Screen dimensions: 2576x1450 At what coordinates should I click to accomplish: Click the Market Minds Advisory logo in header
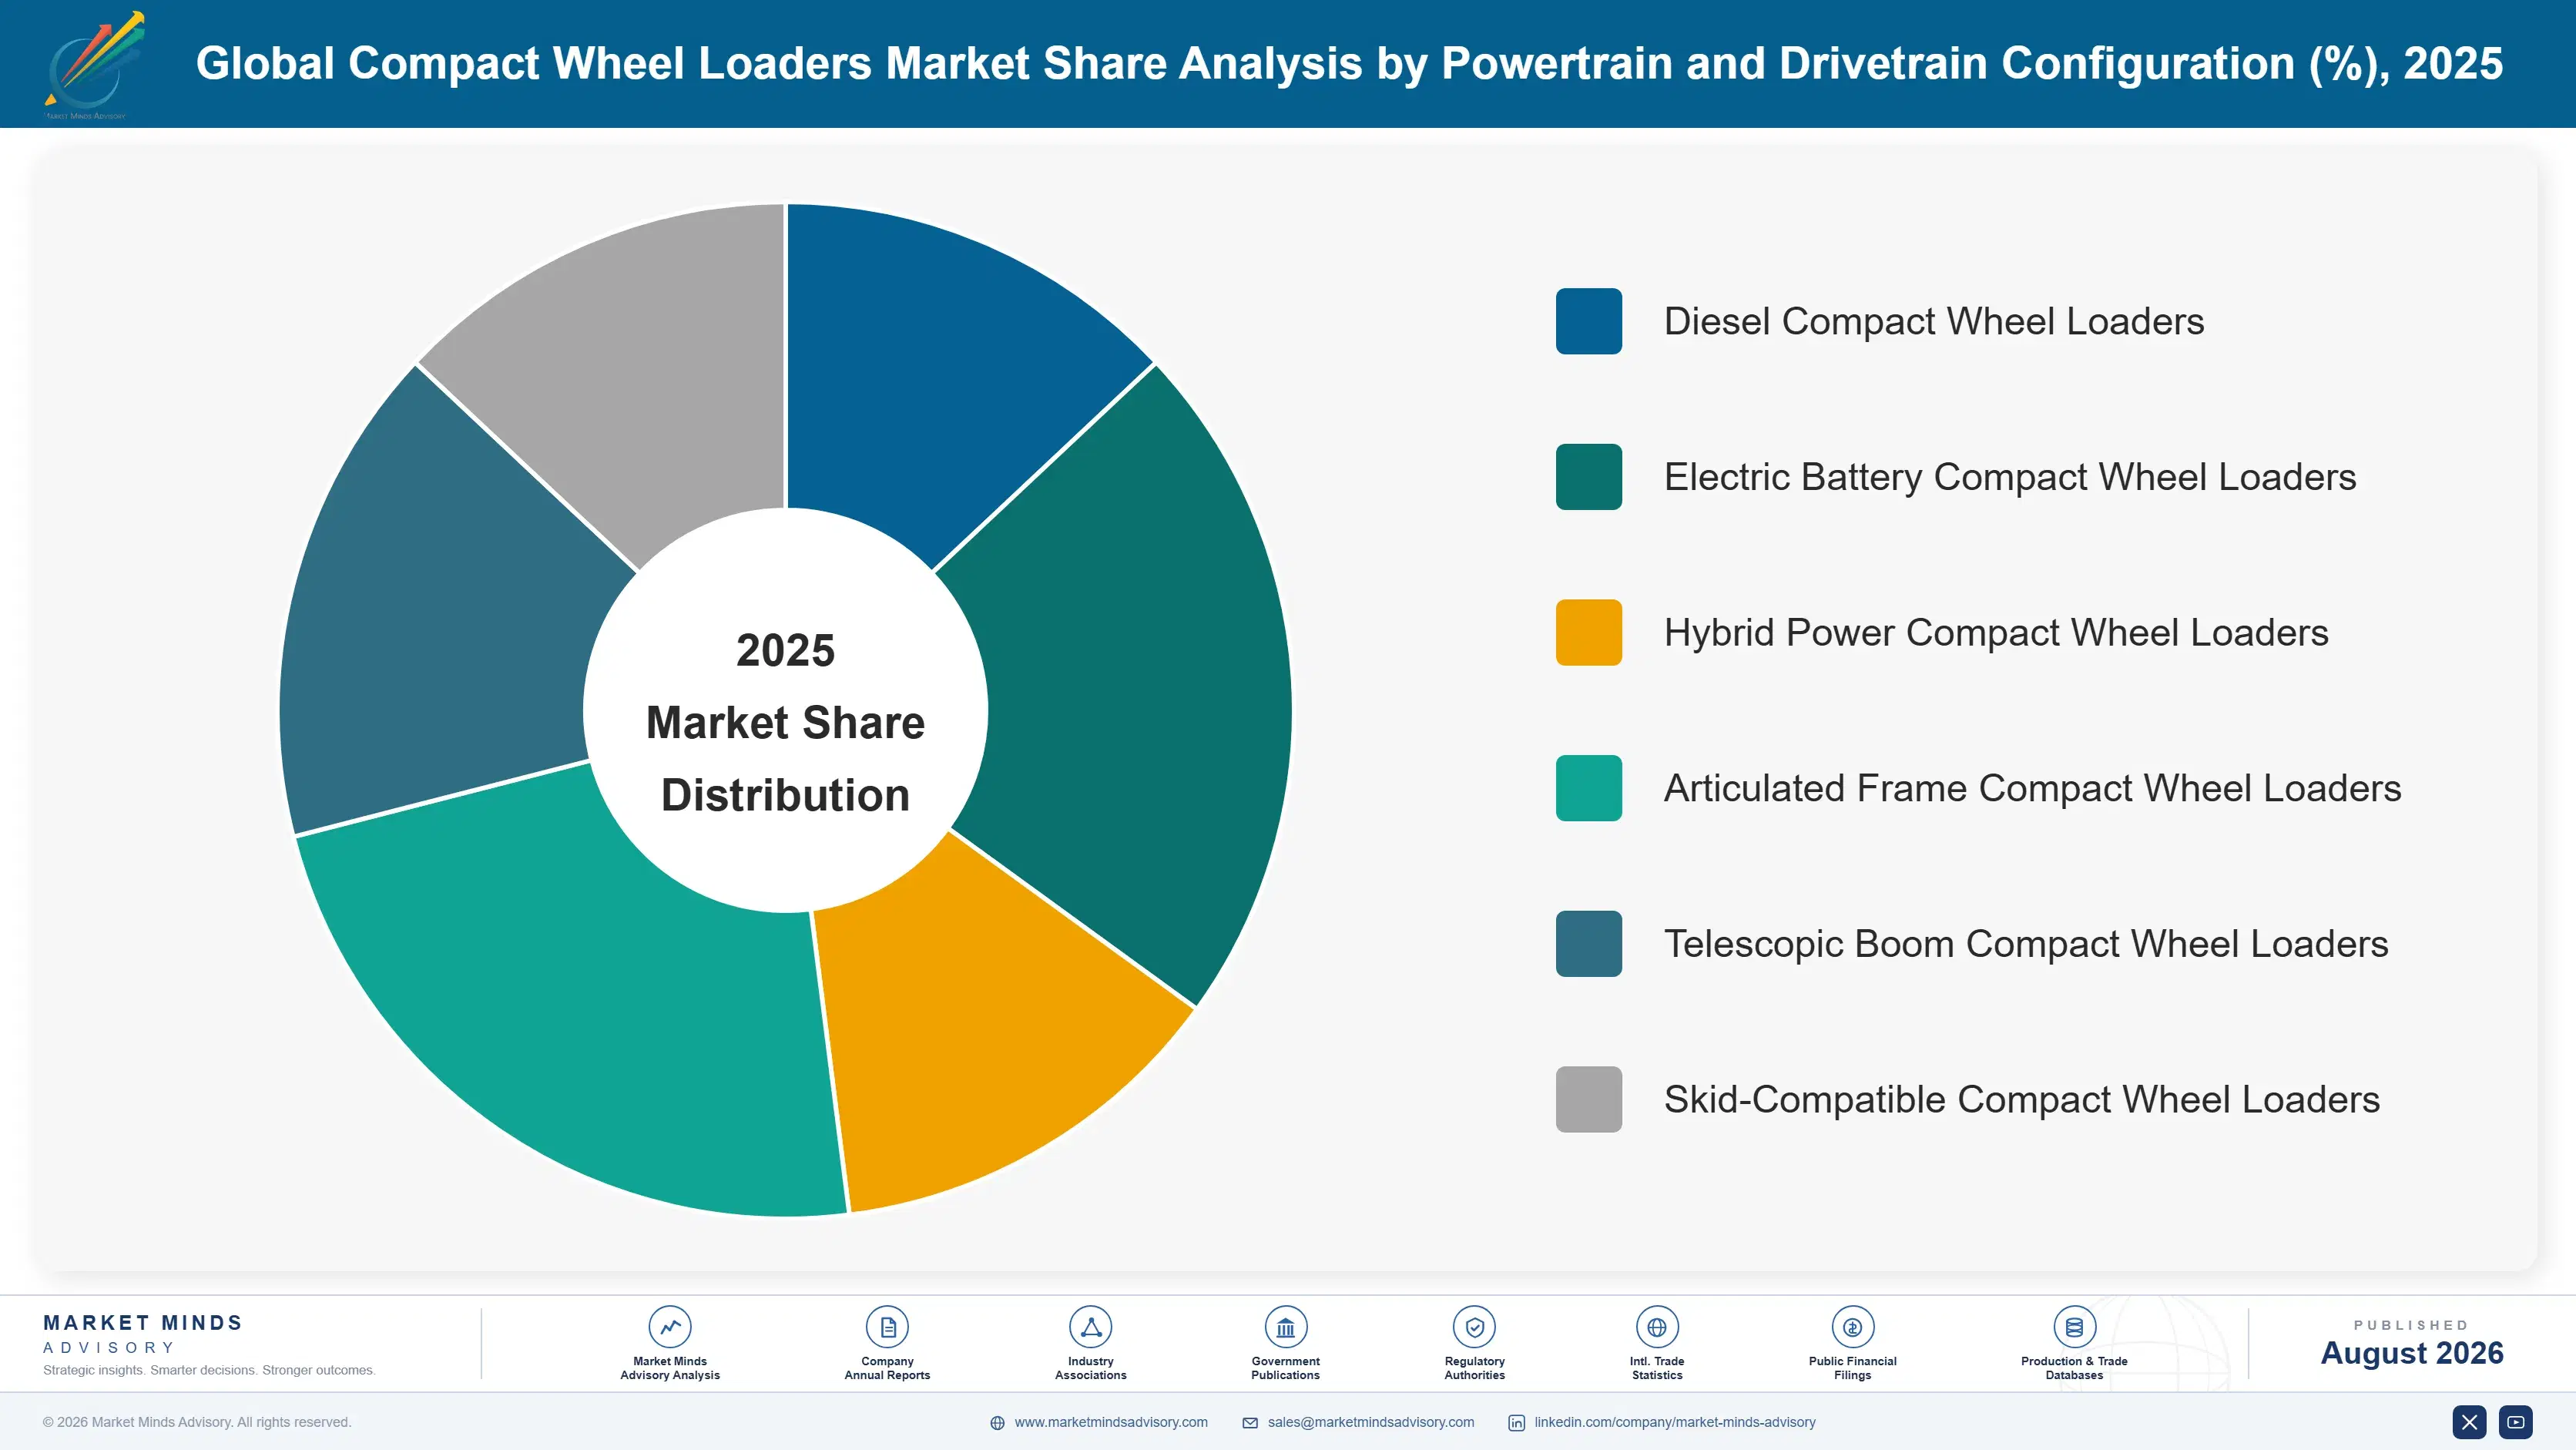point(93,65)
